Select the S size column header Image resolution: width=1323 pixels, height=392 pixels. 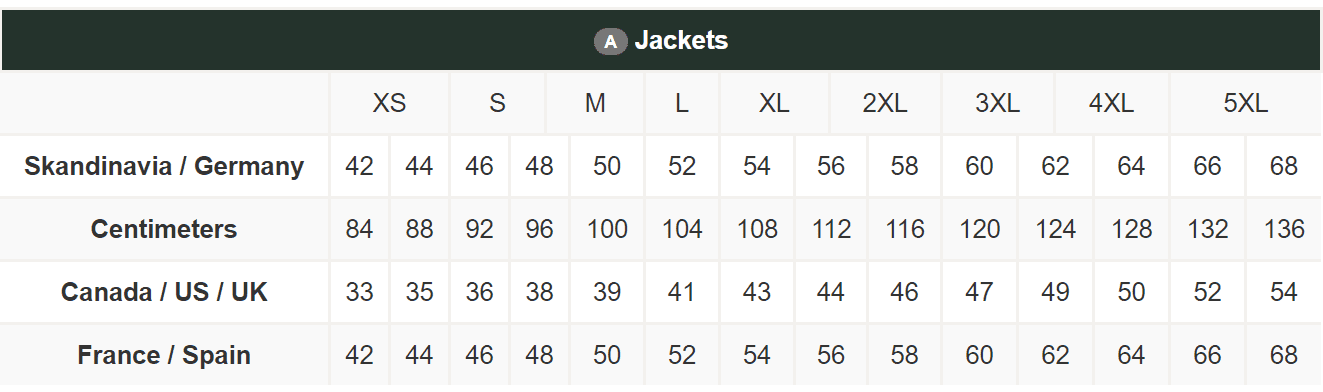[x=497, y=103]
